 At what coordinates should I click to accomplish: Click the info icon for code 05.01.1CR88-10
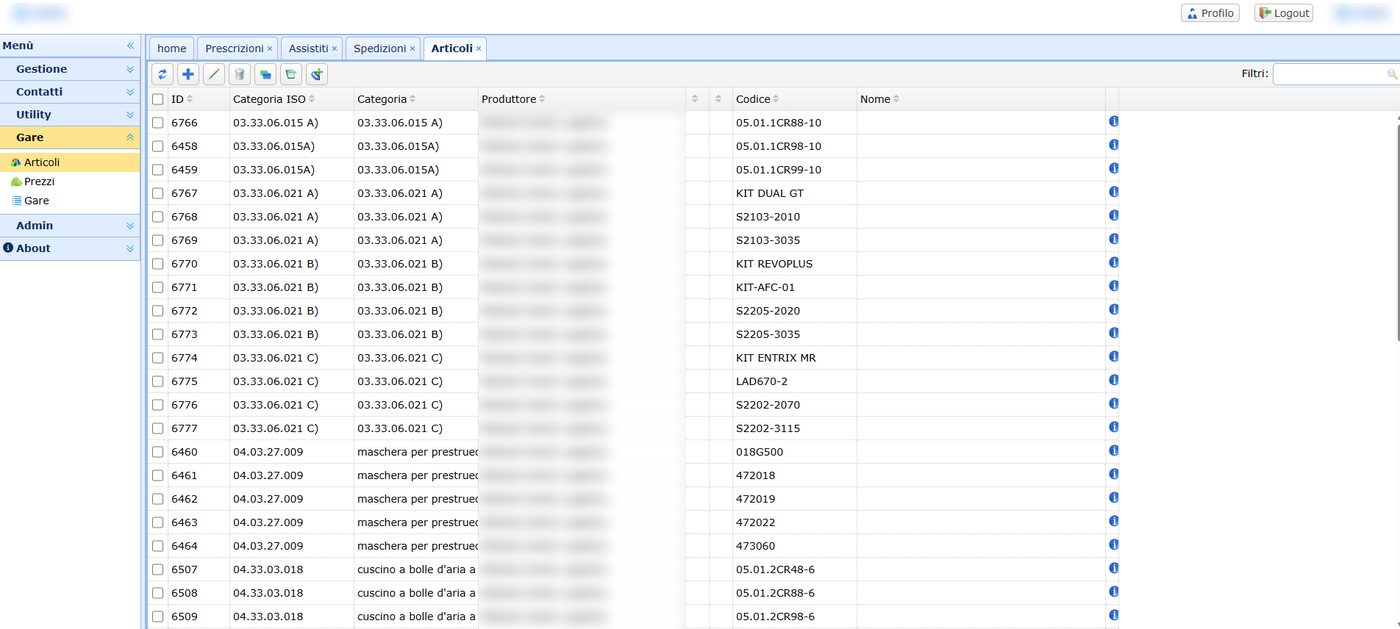(x=1113, y=122)
